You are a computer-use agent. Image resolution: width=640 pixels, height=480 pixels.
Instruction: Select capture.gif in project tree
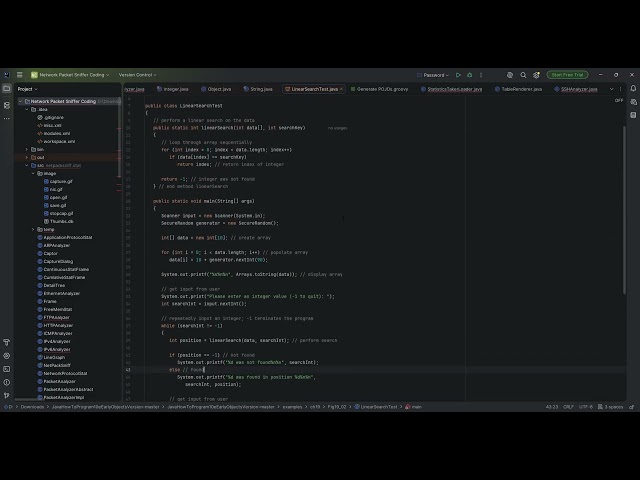pyautogui.click(x=58, y=182)
